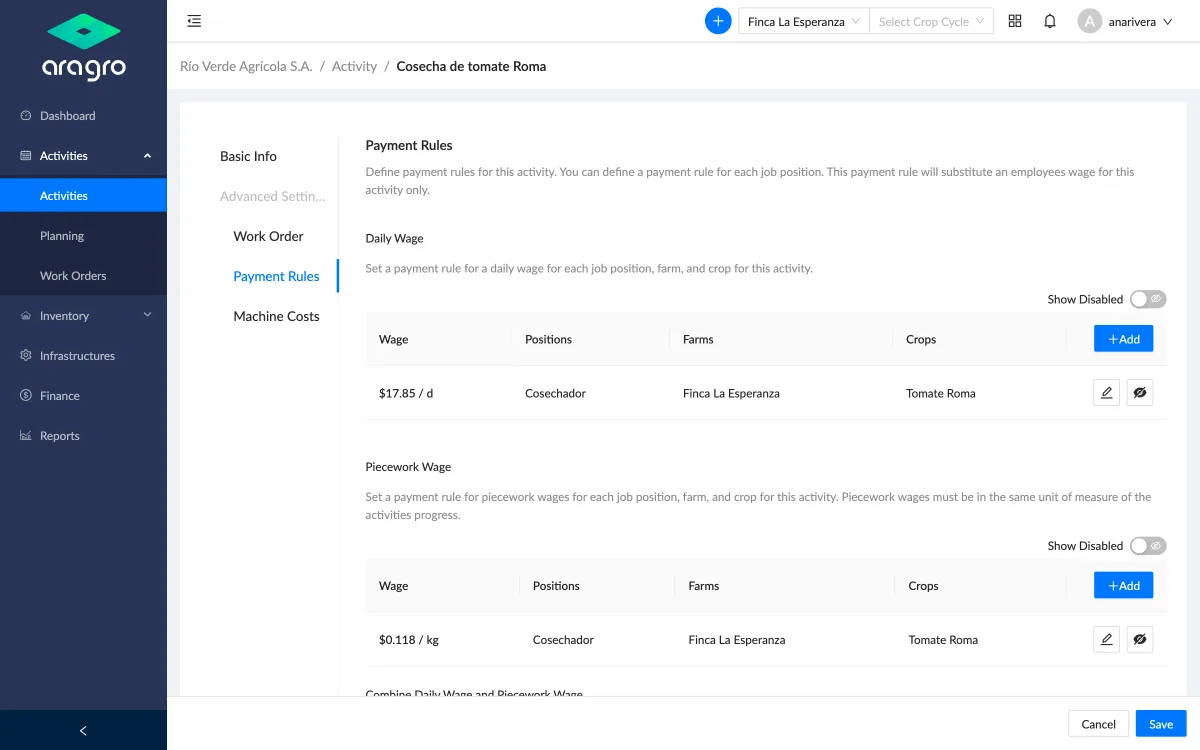This screenshot has height=750, width=1200.
Task: Click the user avatar A
Action: point(1089,21)
